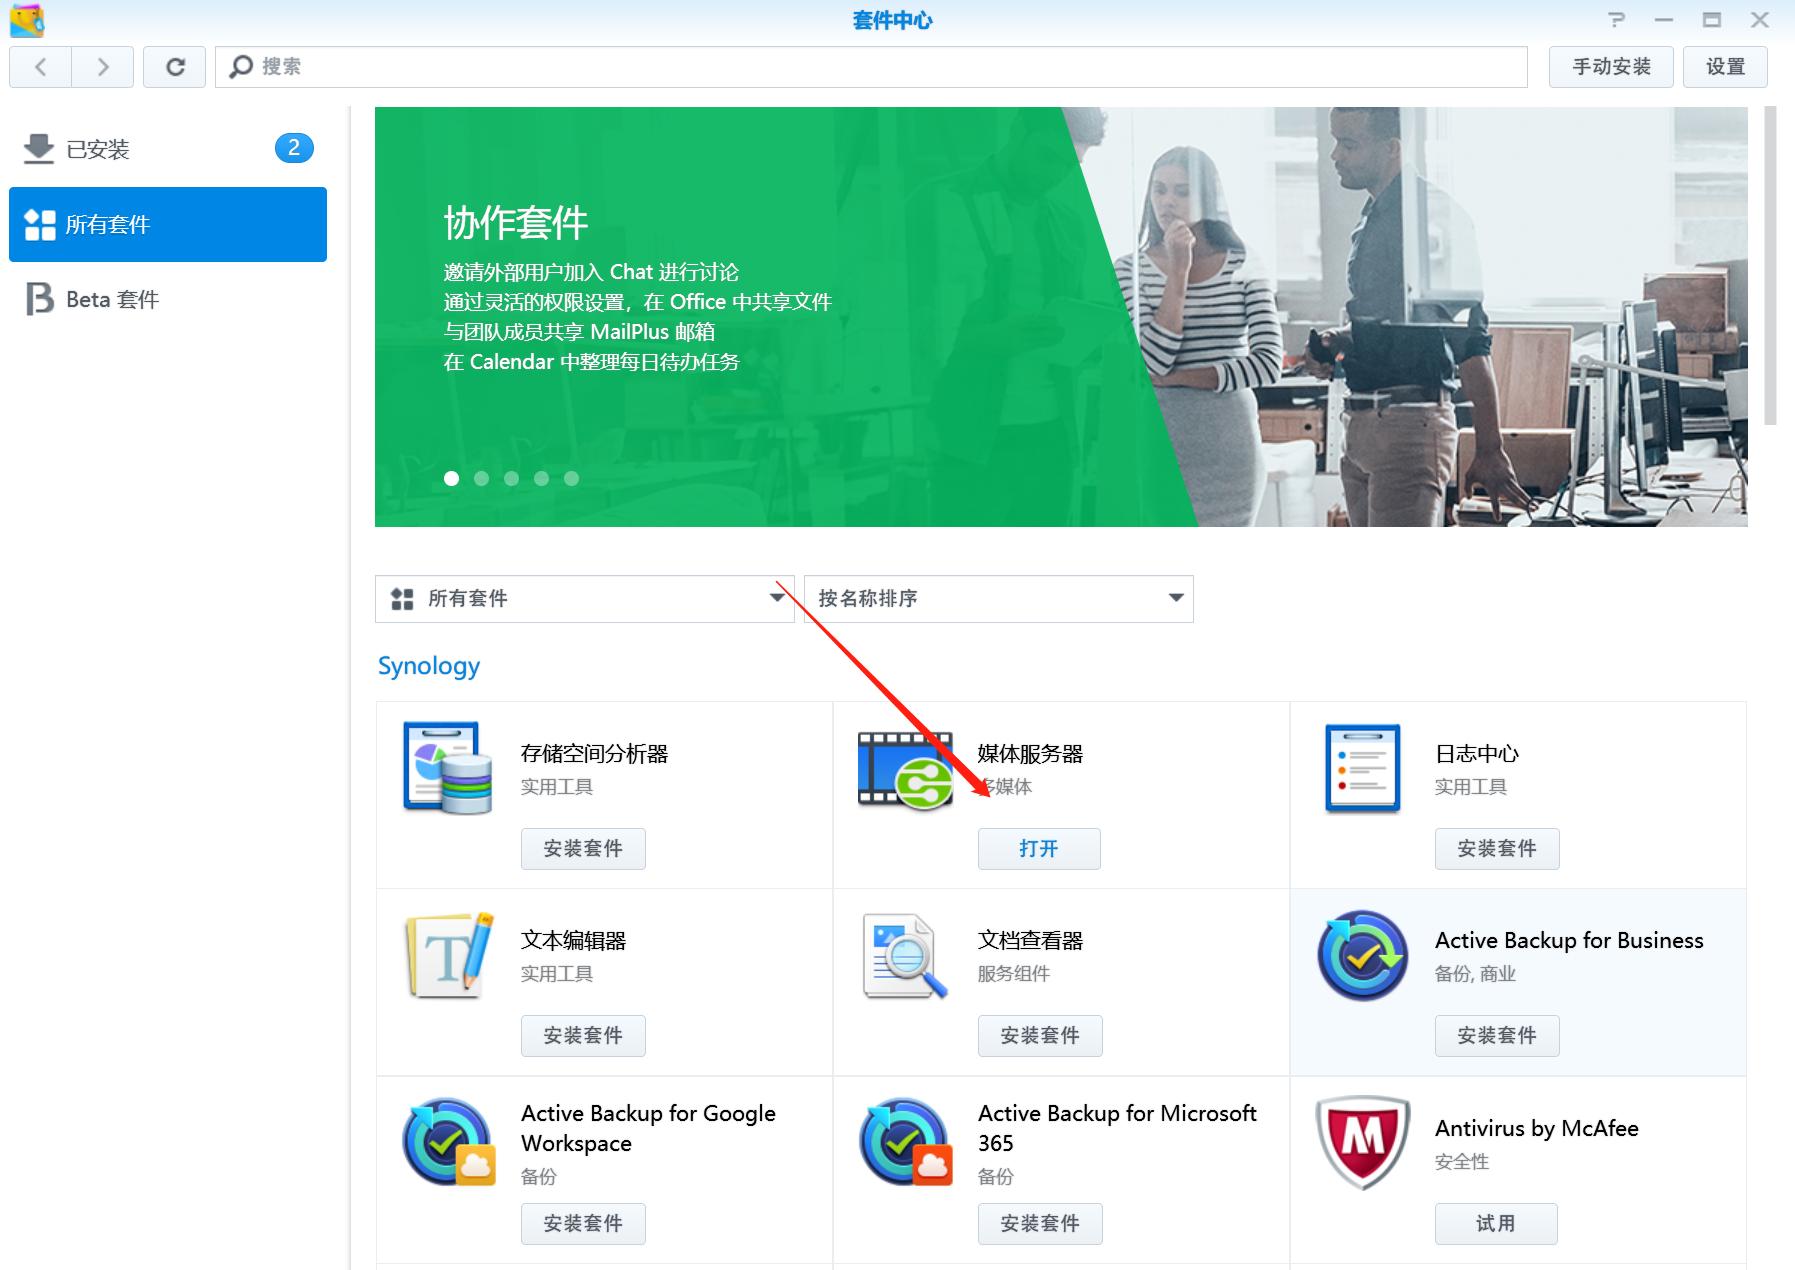This screenshot has width=1795, height=1270.
Task: Select the Beta 套件 section
Action: [x=110, y=299]
